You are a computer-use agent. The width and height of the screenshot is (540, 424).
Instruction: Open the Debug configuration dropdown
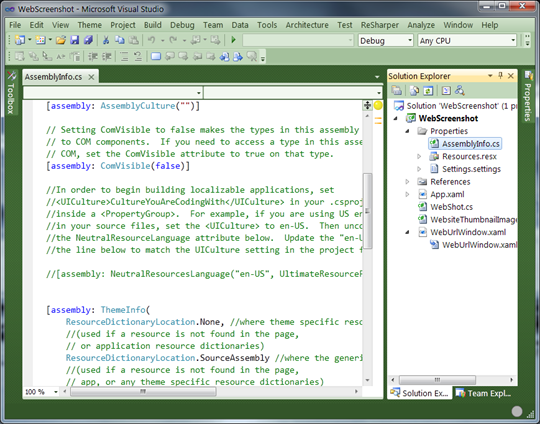pyautogui.click(x=386, y=41)
